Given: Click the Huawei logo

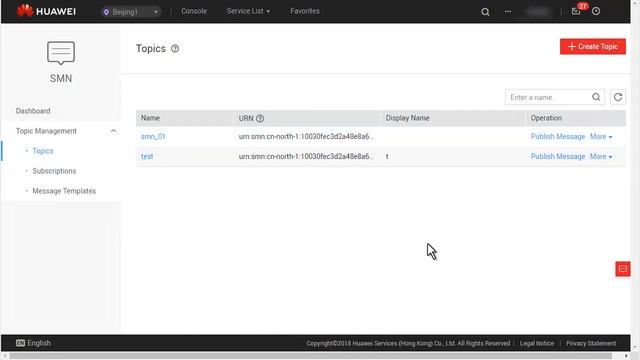Looking at the screenshot, I should (x=46, y=11).
